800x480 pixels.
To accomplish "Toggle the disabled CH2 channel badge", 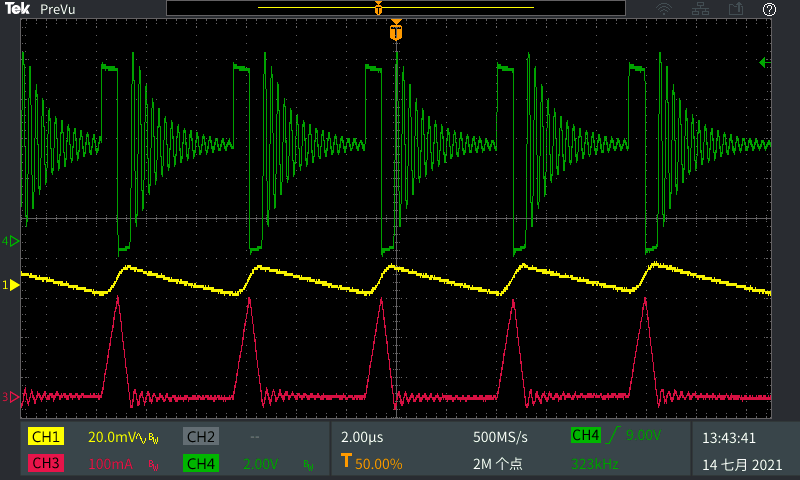I will 200,437.
